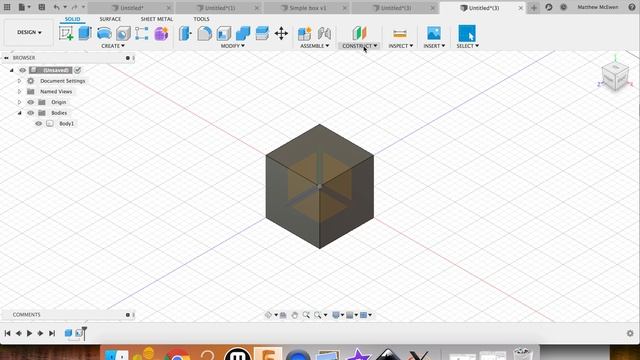640x360 pixels.
Task: Open the SELECT dropdown menu
Action: click(x=467, y=46)
